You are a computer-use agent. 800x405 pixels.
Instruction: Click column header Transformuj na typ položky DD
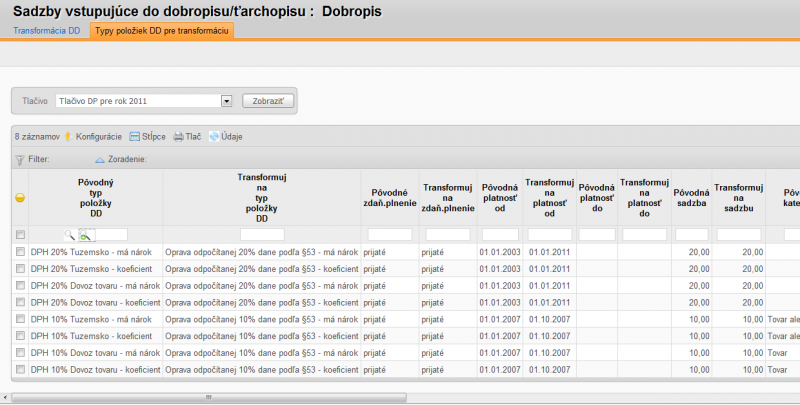click(x=262, y=198)
